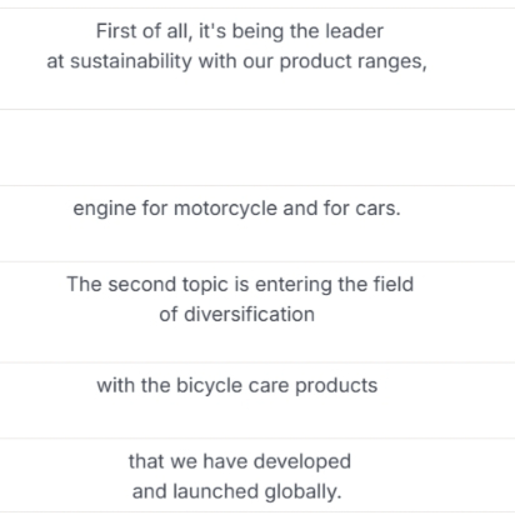Select line "The second topic is entering the field"
The width and height of the screenshot is (515, 513).
point(240,284)
